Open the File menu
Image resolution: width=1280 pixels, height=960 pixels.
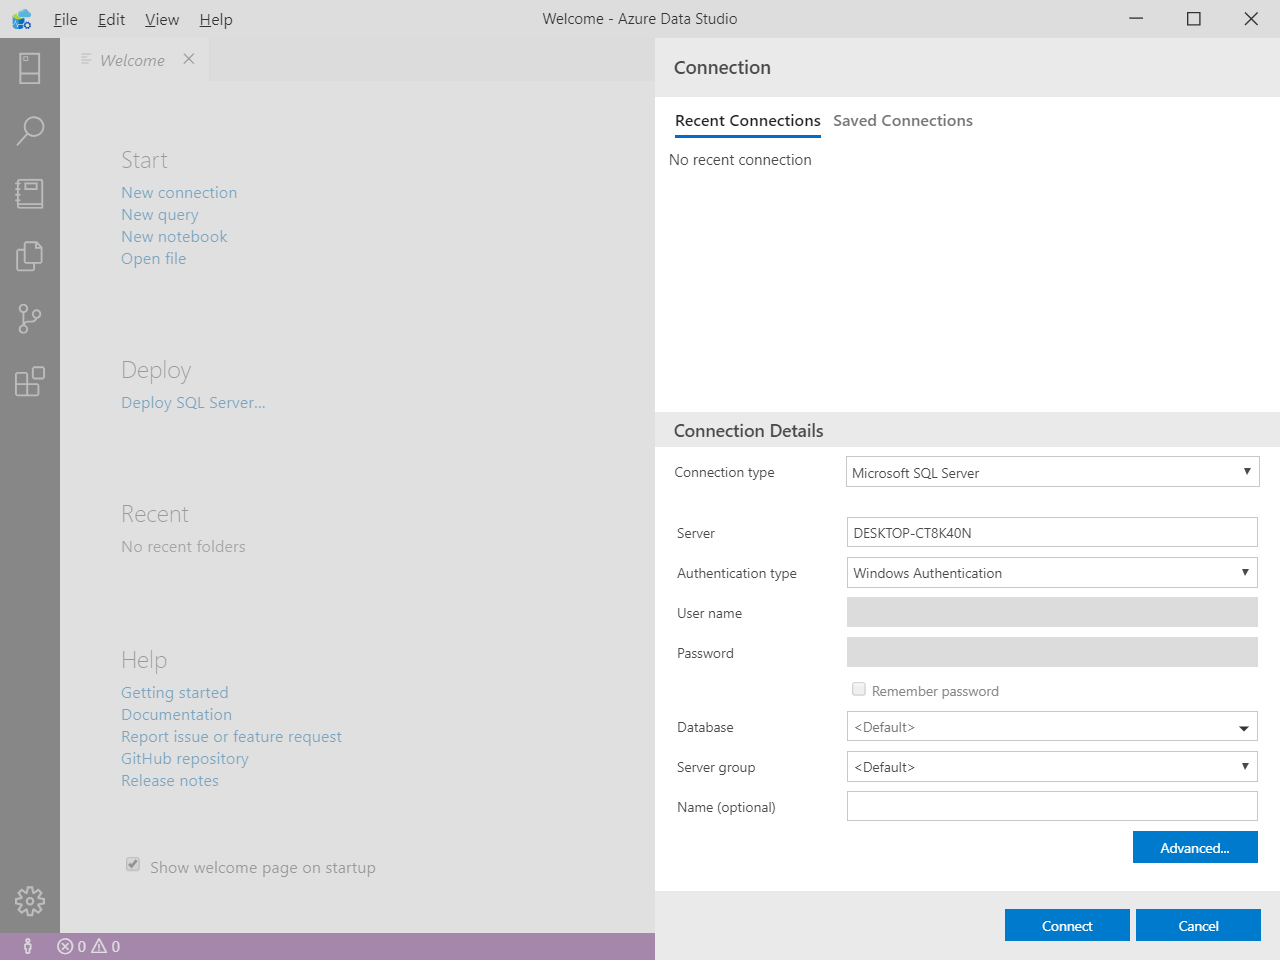(66, 19)
